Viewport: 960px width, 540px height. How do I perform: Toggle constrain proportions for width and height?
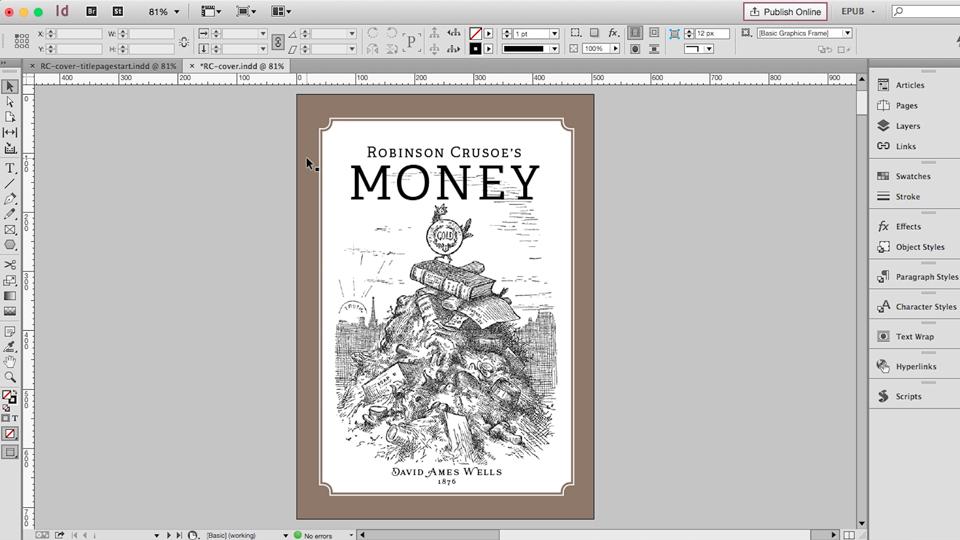pyautogui.click(x=184, y=42)
